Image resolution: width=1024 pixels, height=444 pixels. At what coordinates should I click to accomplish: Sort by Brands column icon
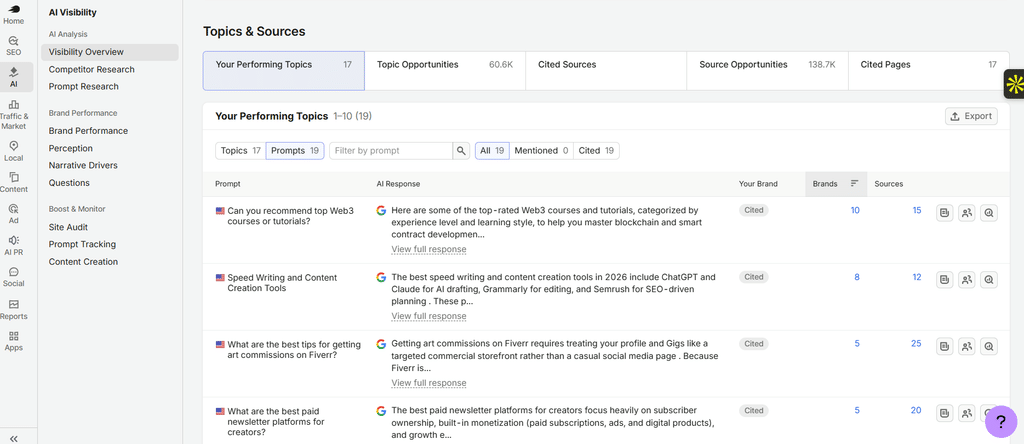pyautogui.click(x=854, y=184)
